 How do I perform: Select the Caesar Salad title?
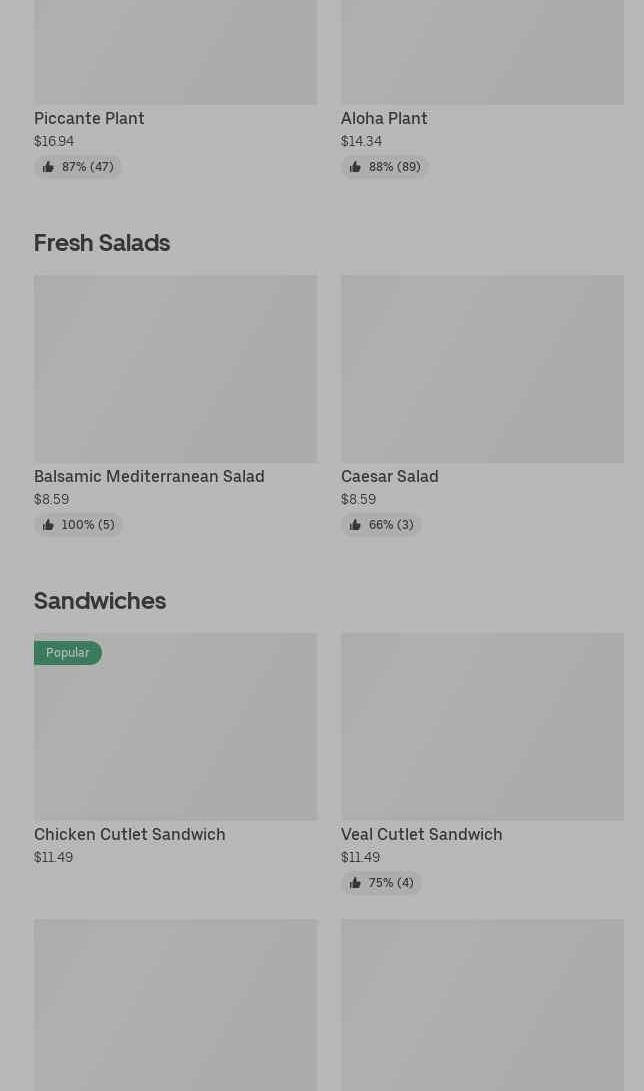click(389, 476)
